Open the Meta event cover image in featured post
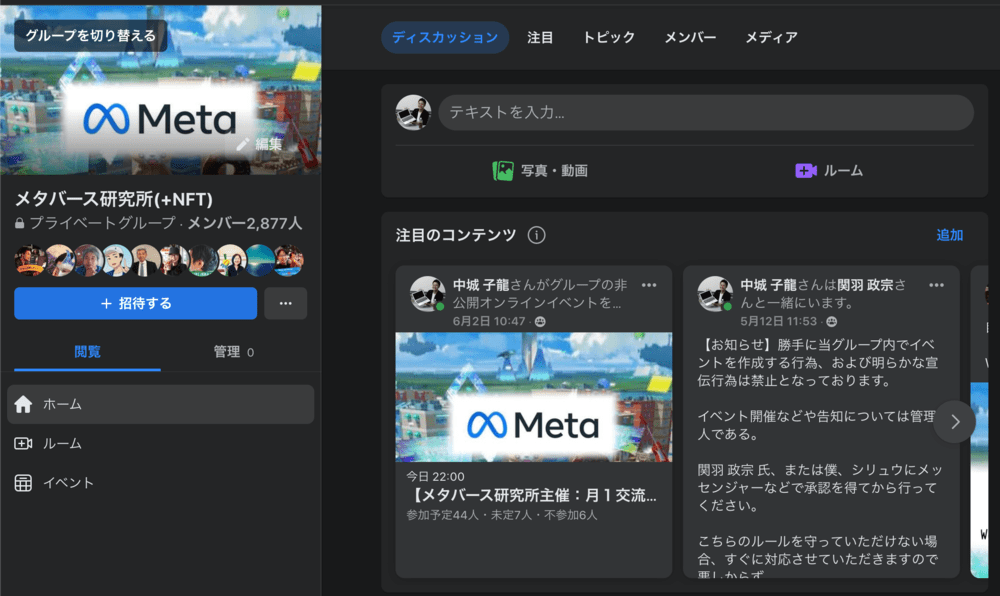 [534, 397]
